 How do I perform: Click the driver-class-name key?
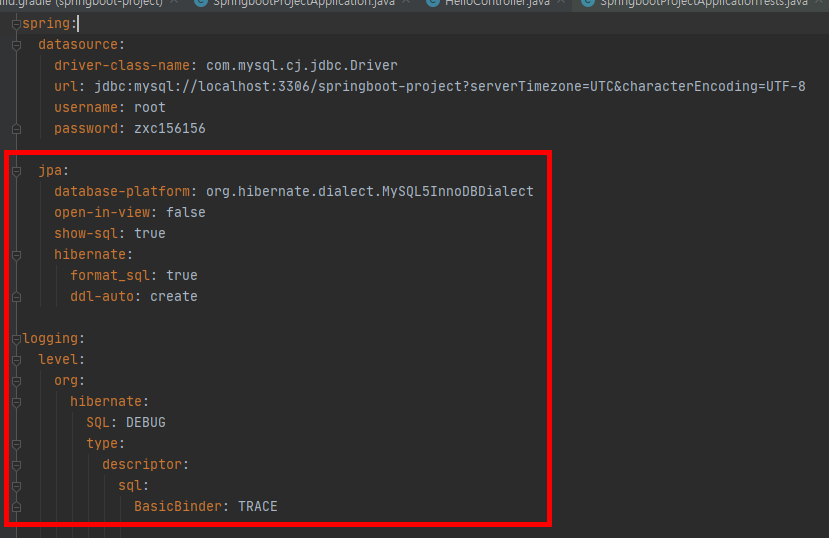pyautogui.click(x=122, y=66)
